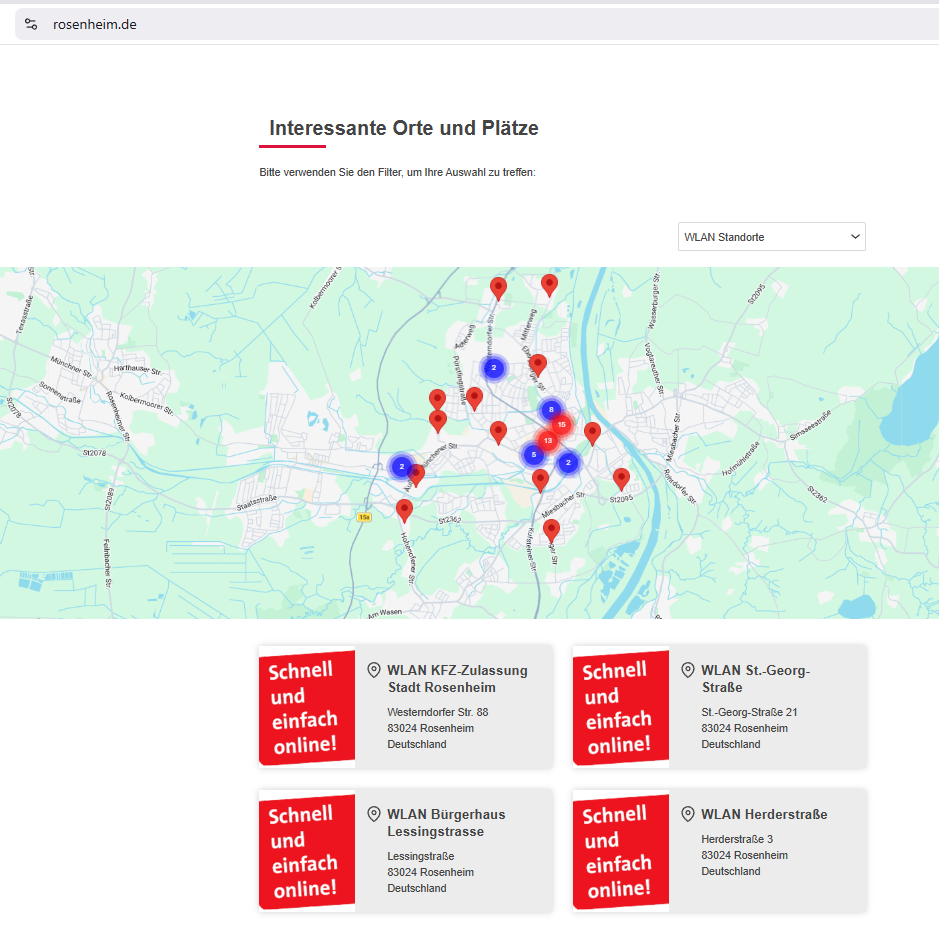Expand the blue cluster marker labeled 8
The image size is (939, 930).
click(551, 409)
